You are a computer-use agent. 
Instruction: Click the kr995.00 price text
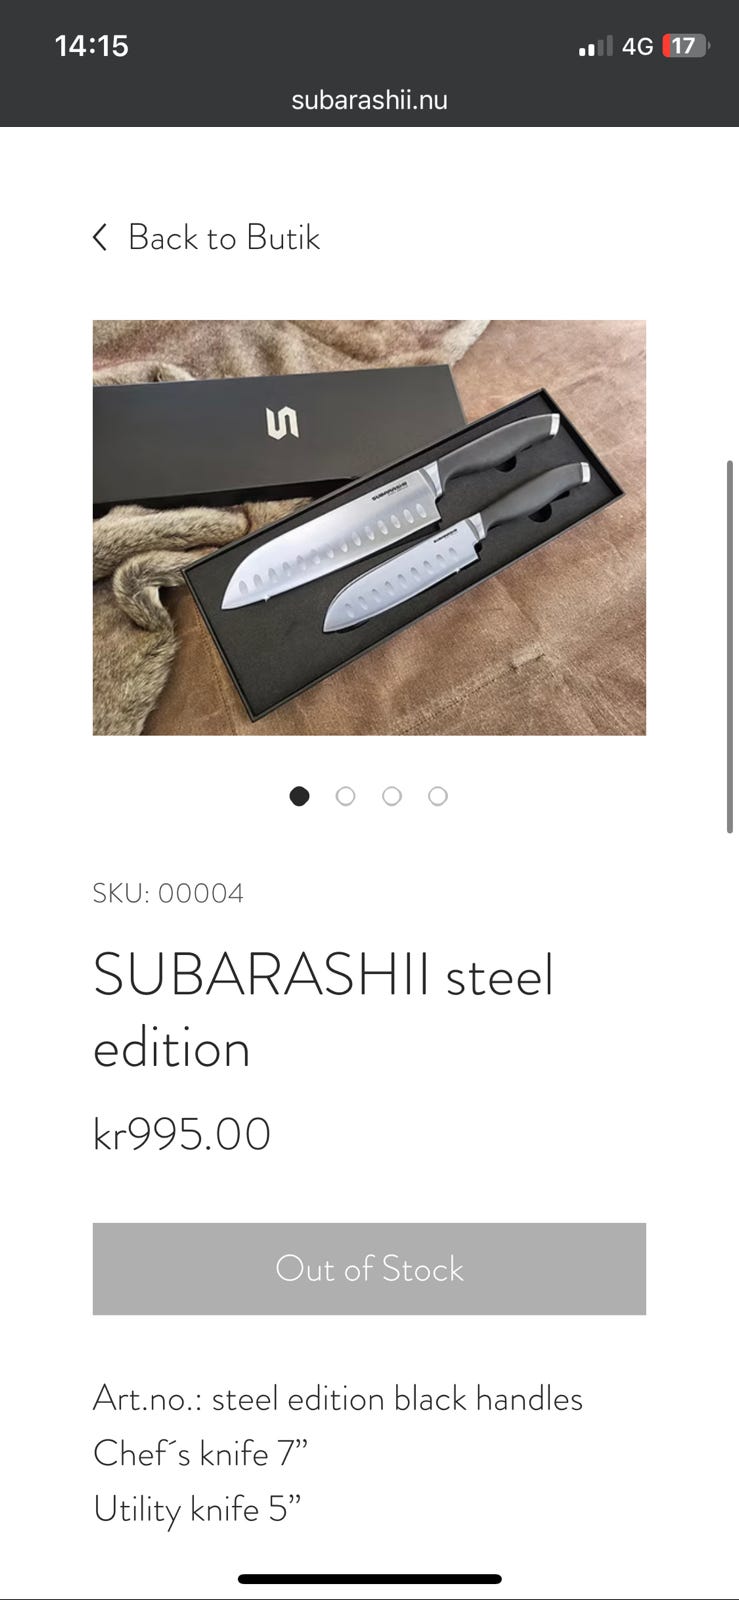click(x=182, y=1134)
